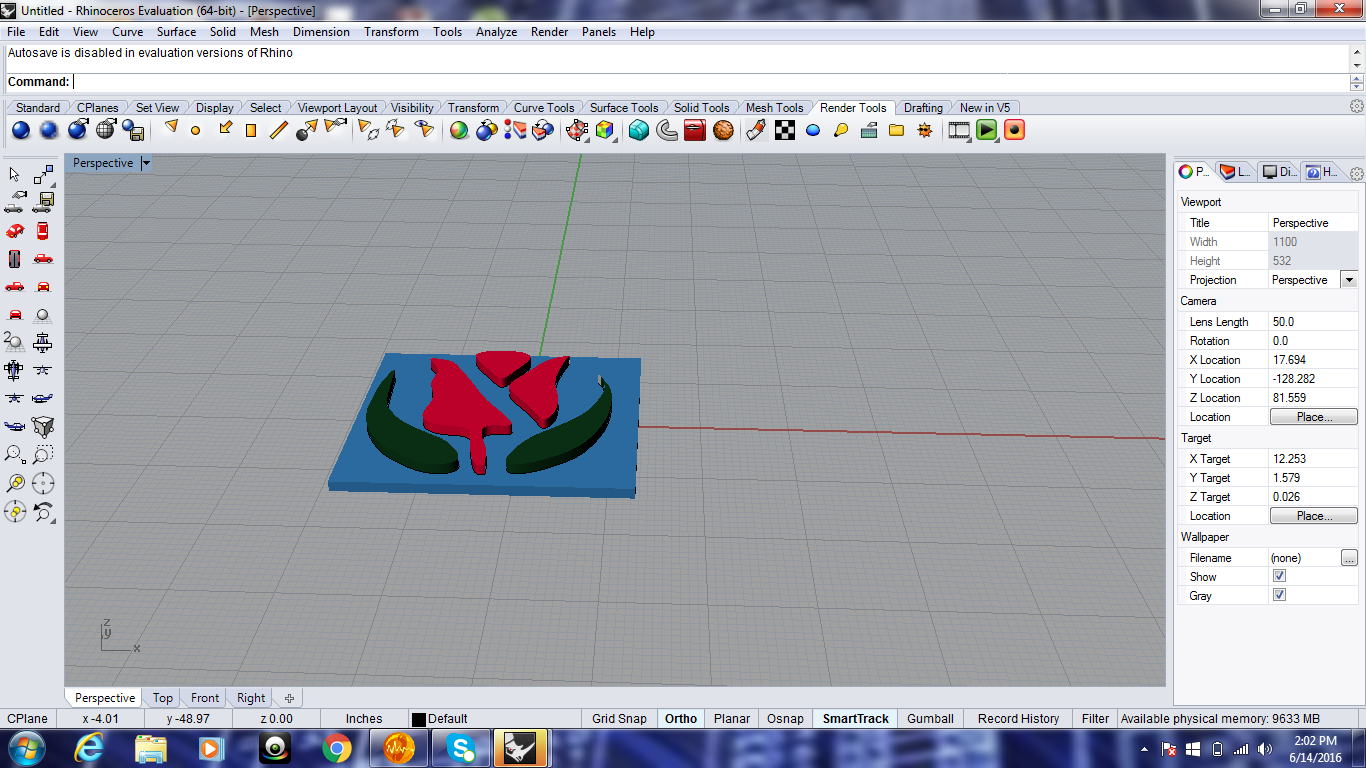Open panel options gear icon
This screenshot has height=768, width=1366.
click(x=1357, y=173)
